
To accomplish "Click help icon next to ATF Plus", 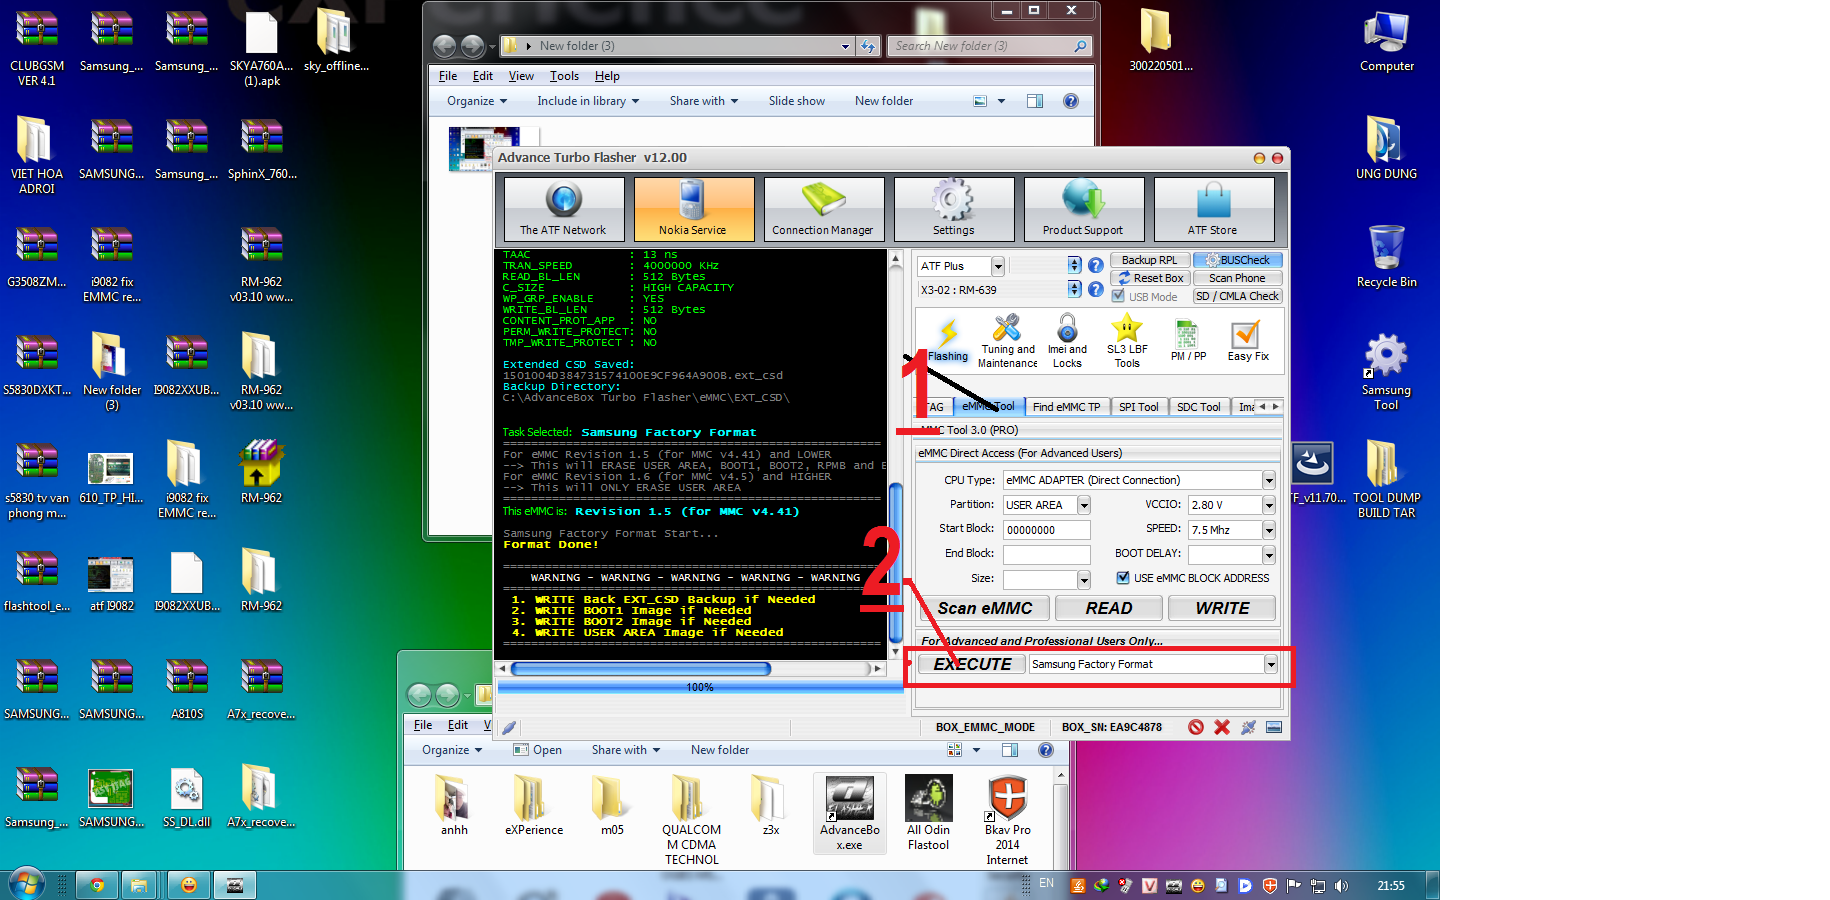I will 1096,266.
